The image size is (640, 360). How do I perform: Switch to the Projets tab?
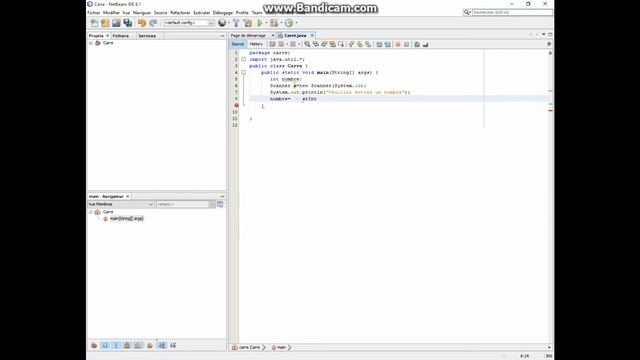96,36
